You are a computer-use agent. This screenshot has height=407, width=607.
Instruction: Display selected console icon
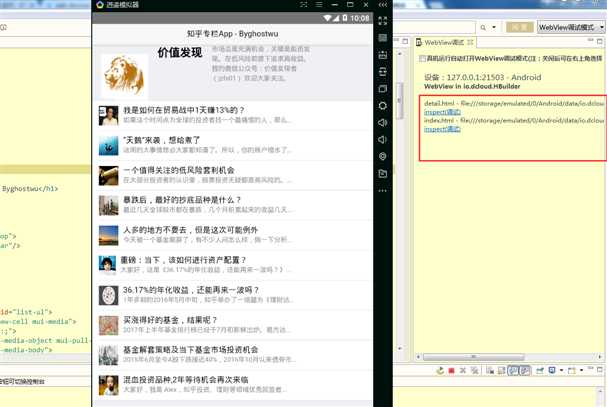click(x=552, y=371)
